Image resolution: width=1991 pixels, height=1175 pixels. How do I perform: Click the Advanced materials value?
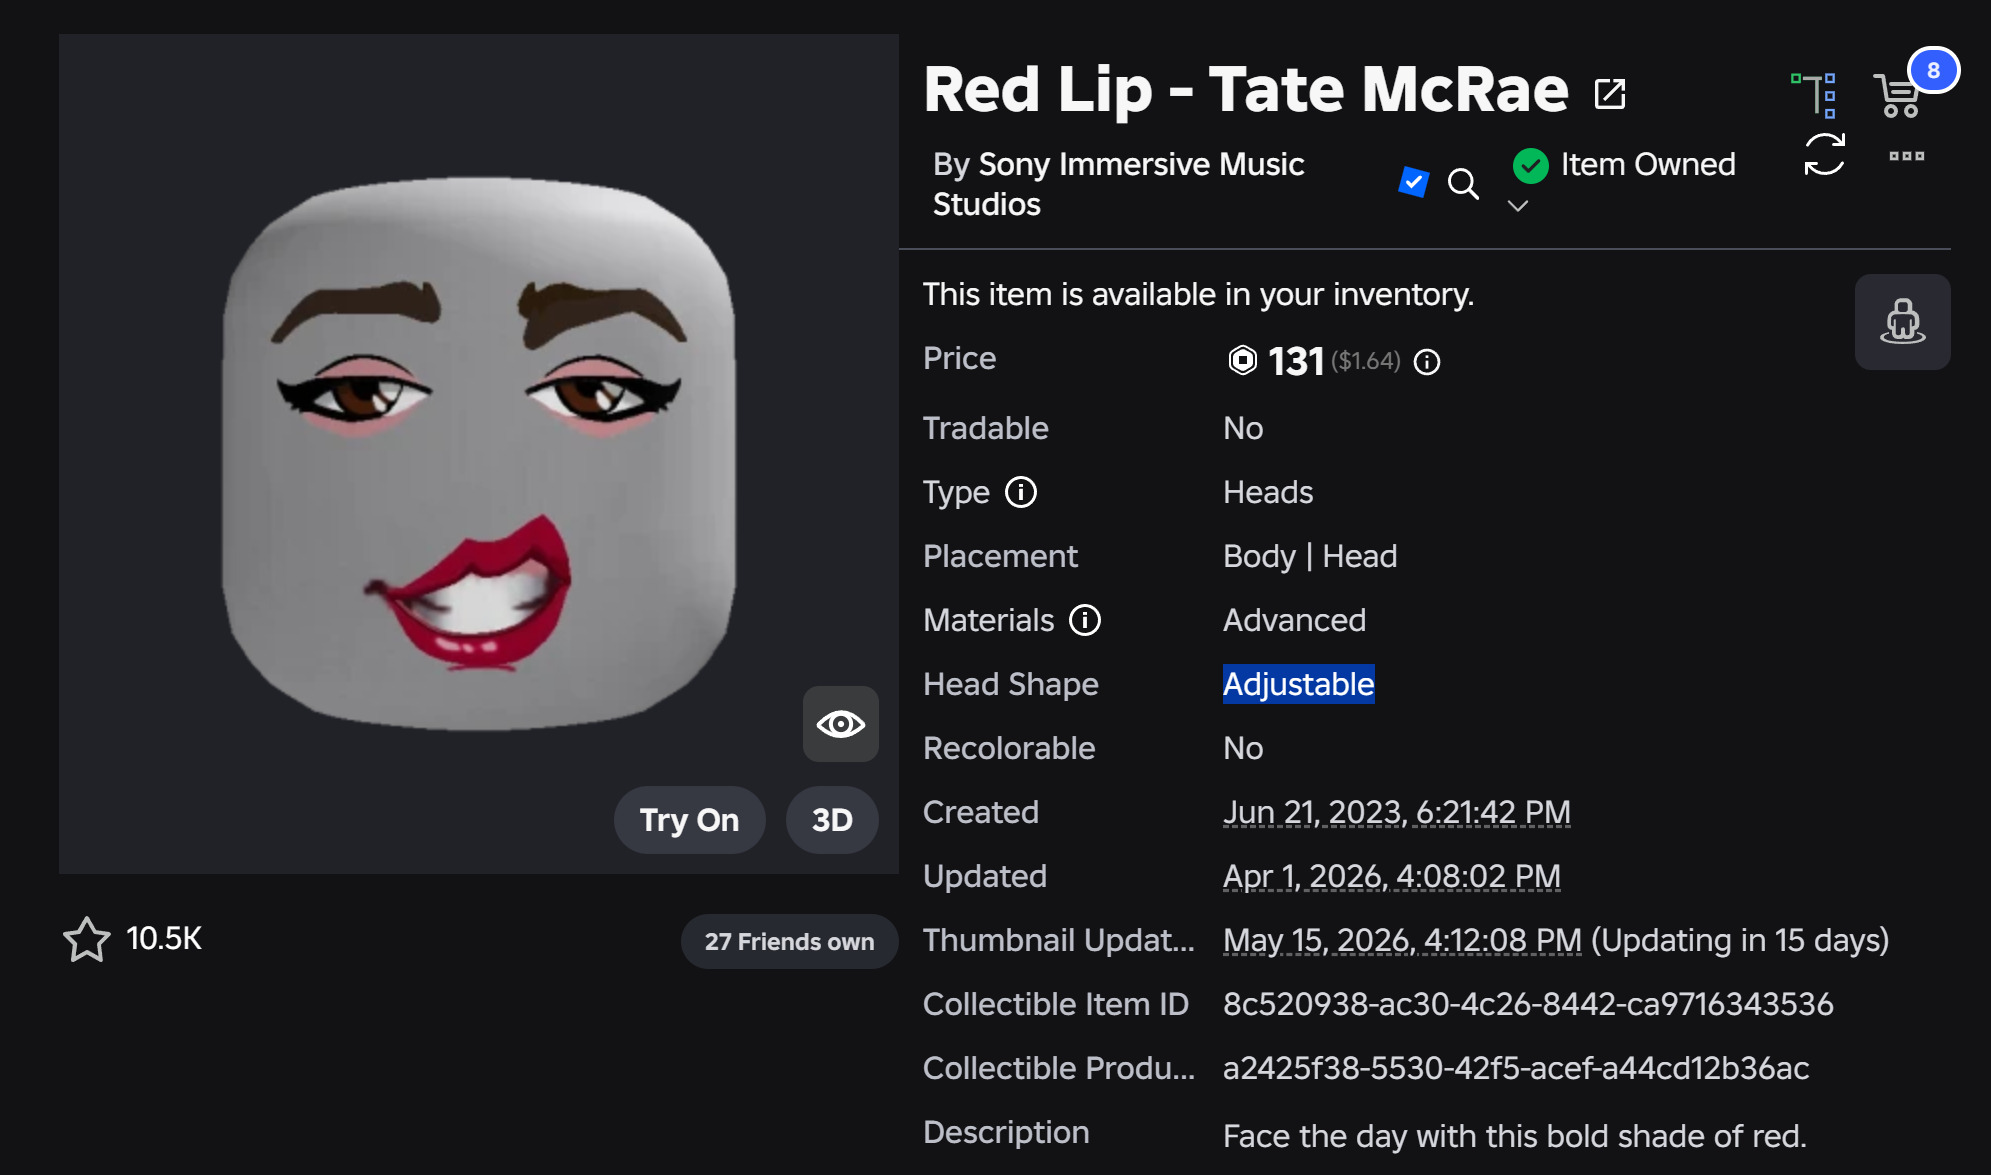click(1294, 620)
